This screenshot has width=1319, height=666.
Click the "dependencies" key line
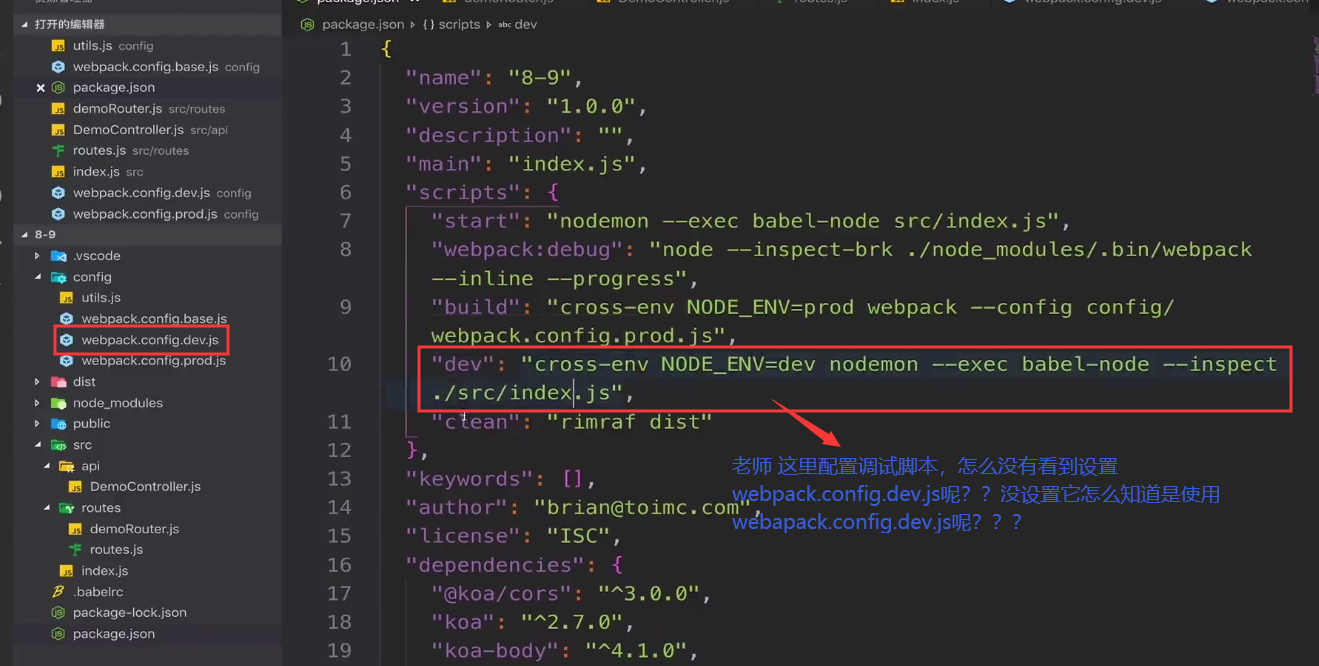click(514, 565)
